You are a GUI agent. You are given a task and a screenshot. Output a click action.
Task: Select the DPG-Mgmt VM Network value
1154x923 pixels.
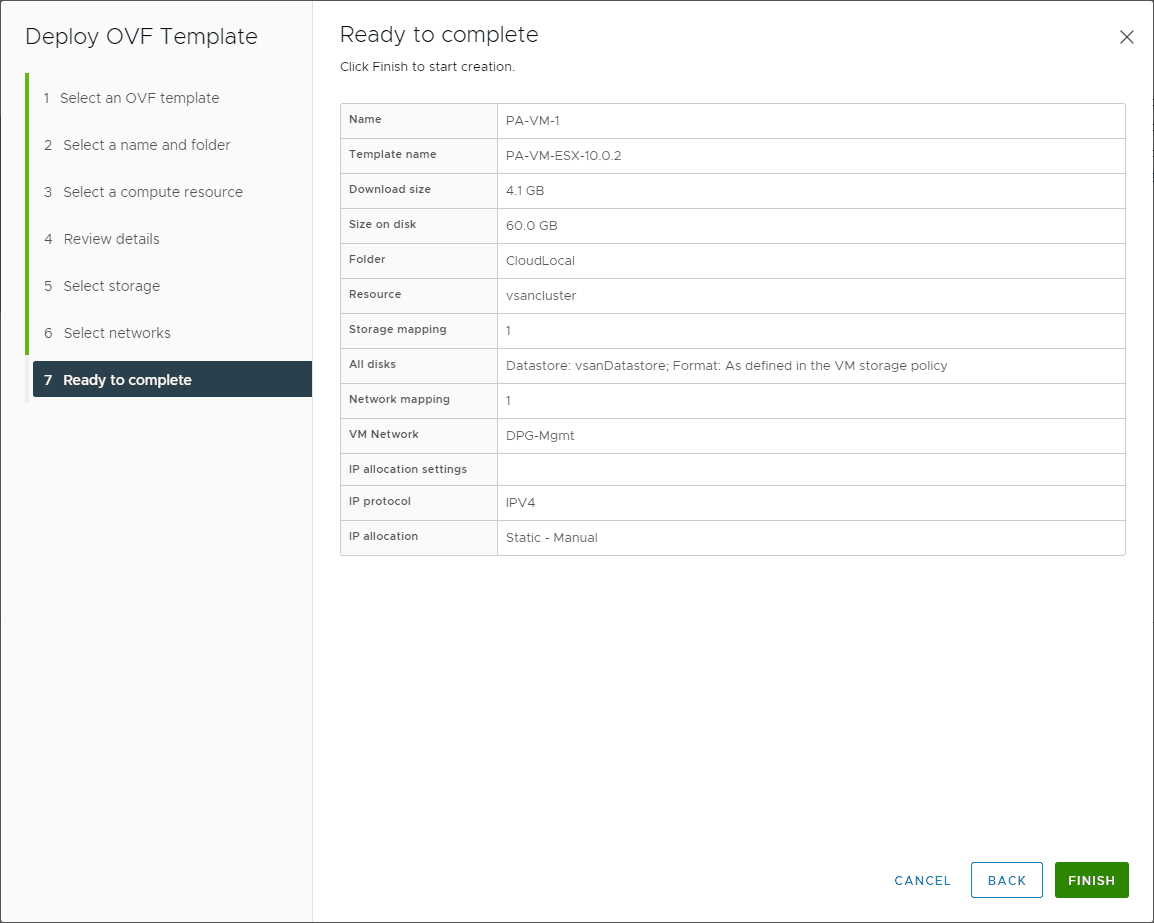pyautogui.click(x=540, y=436)
